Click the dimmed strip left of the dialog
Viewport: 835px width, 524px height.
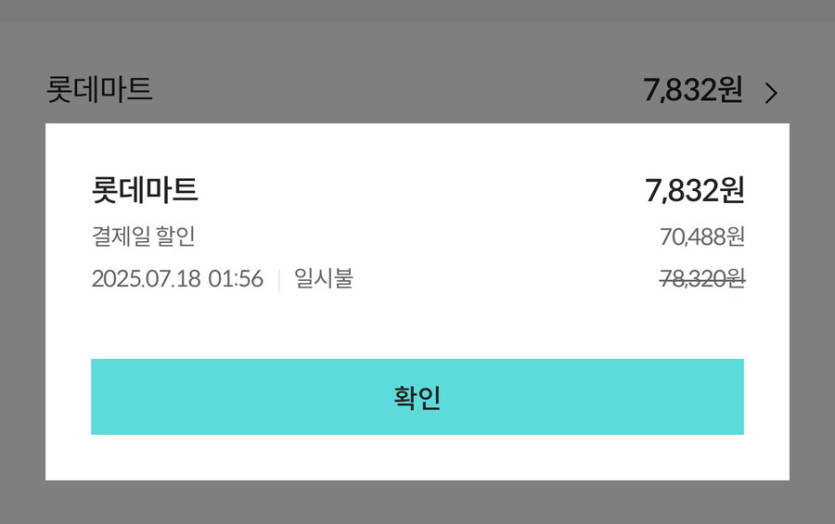pos(22,300)
